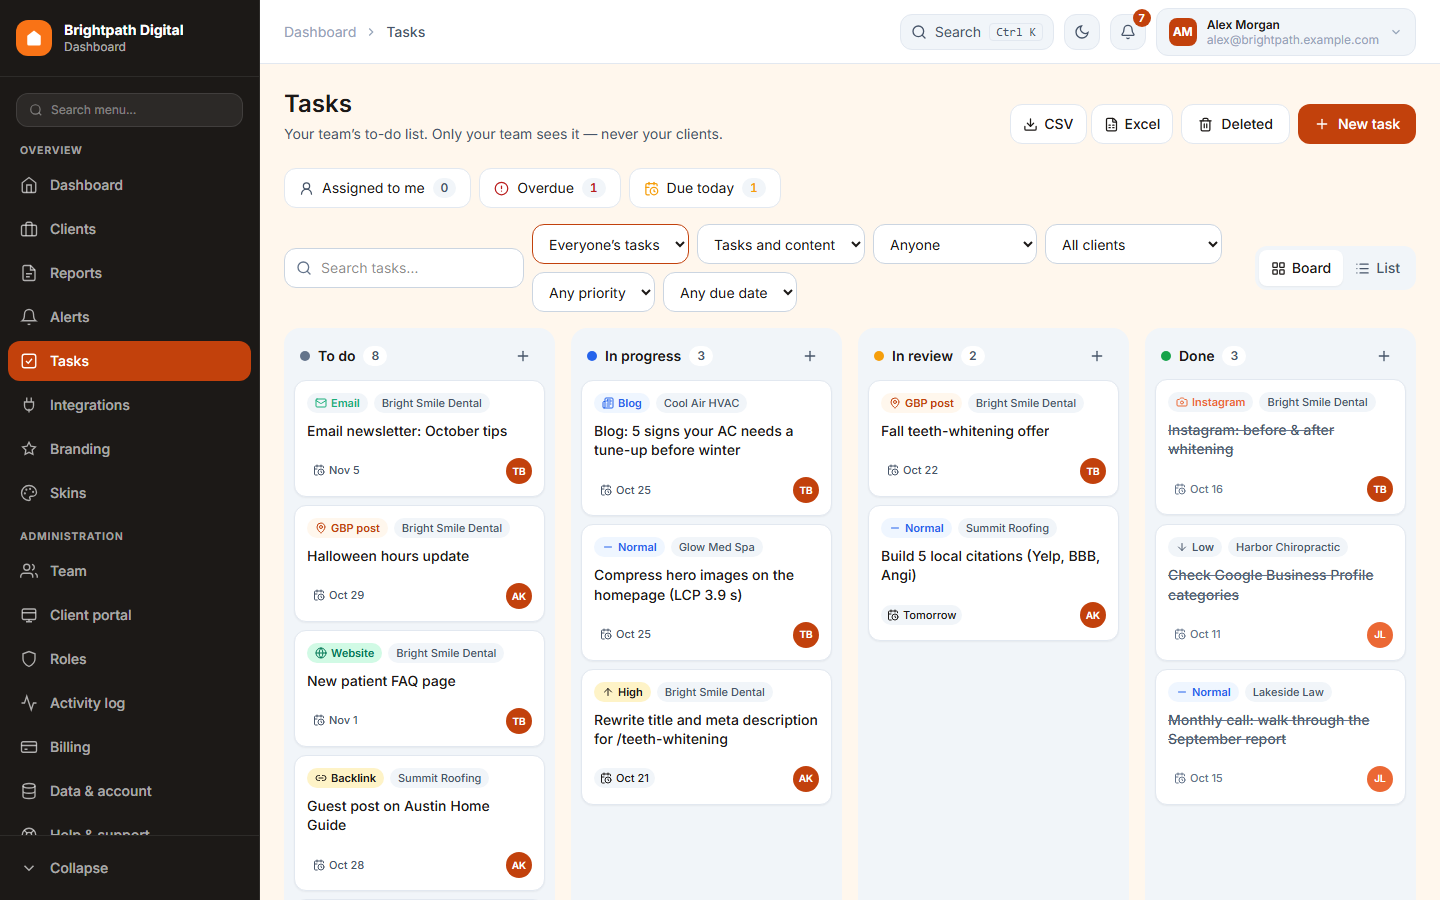This screenshot has width=1440, height=900.
Task: Switch to List view
Action: pyautogui.click(x=1378, y=268)
